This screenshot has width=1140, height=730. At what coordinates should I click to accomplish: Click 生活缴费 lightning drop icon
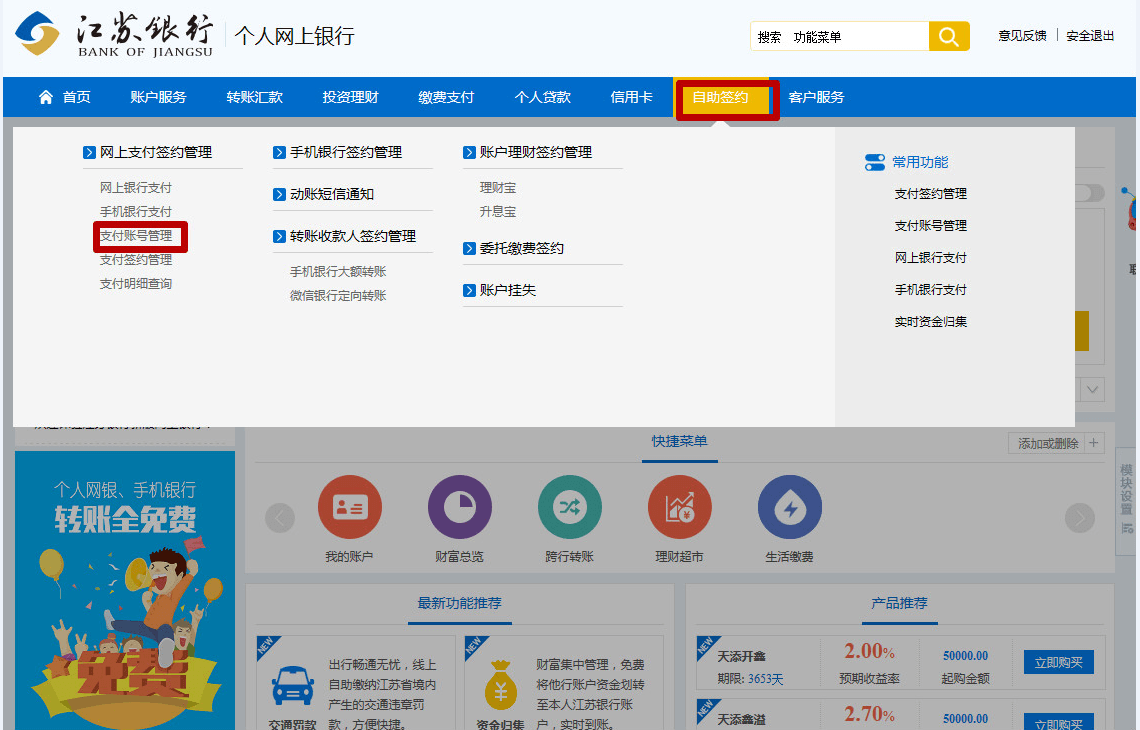tap(789, 507)
